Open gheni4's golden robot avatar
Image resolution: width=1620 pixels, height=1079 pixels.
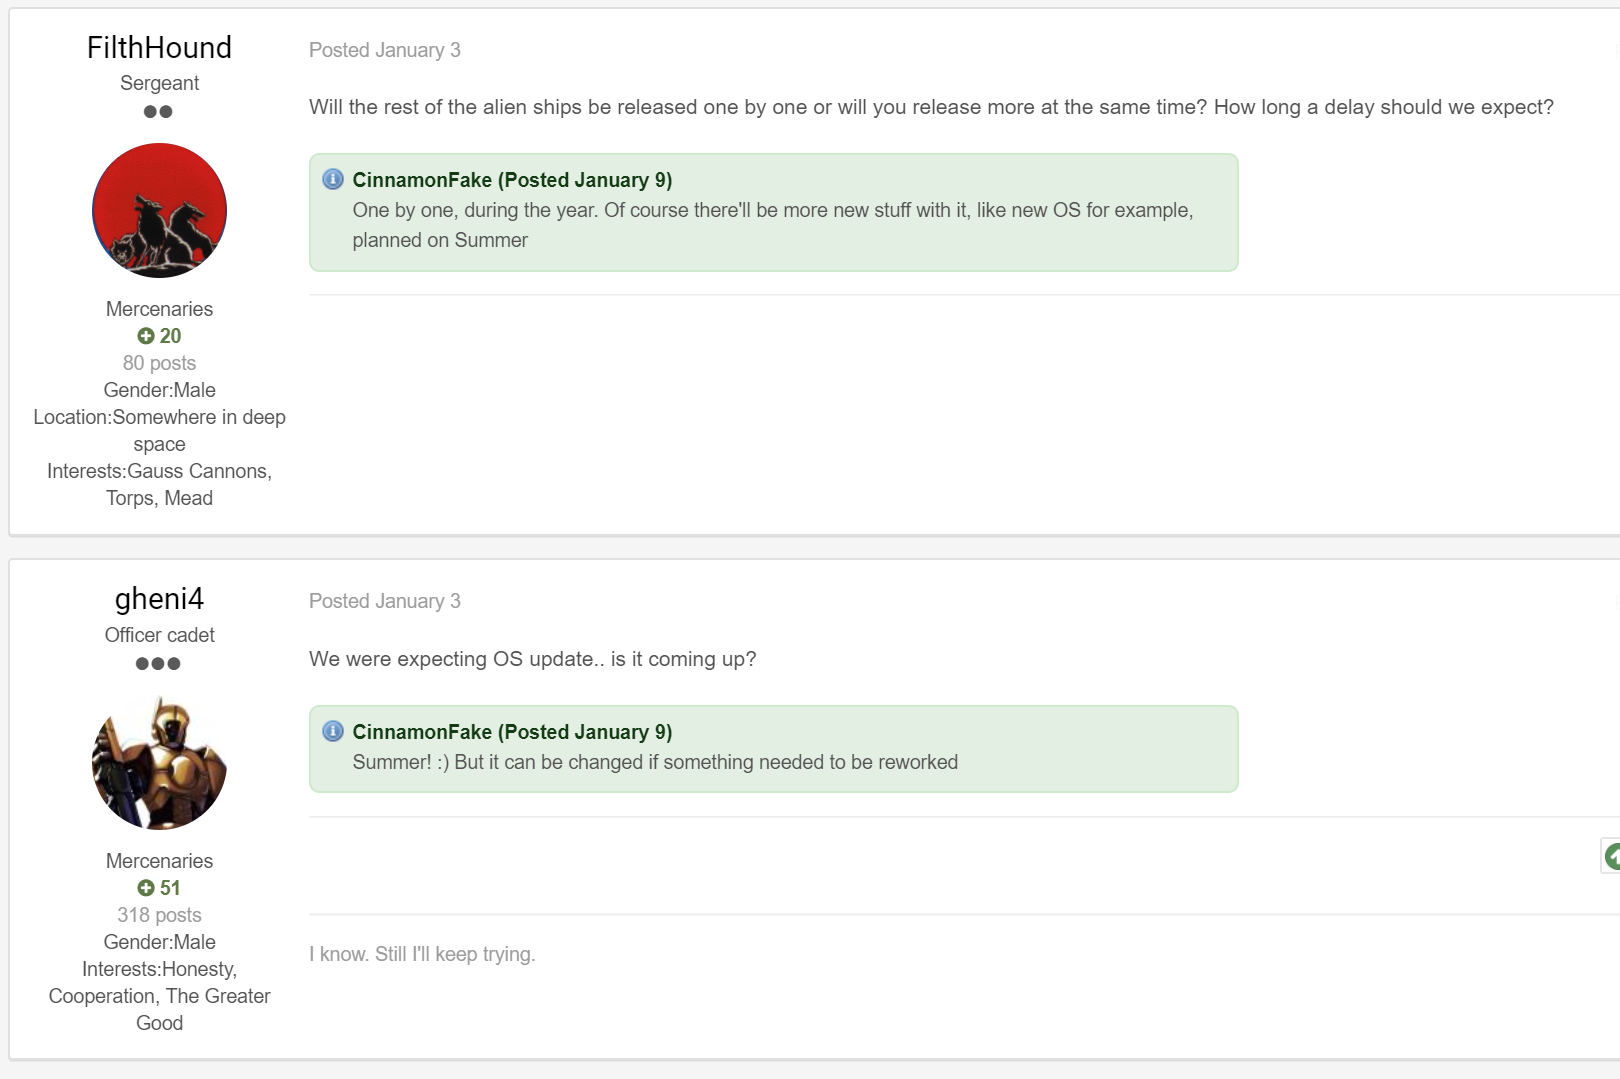pyautogui.click(x=159, y=762)
